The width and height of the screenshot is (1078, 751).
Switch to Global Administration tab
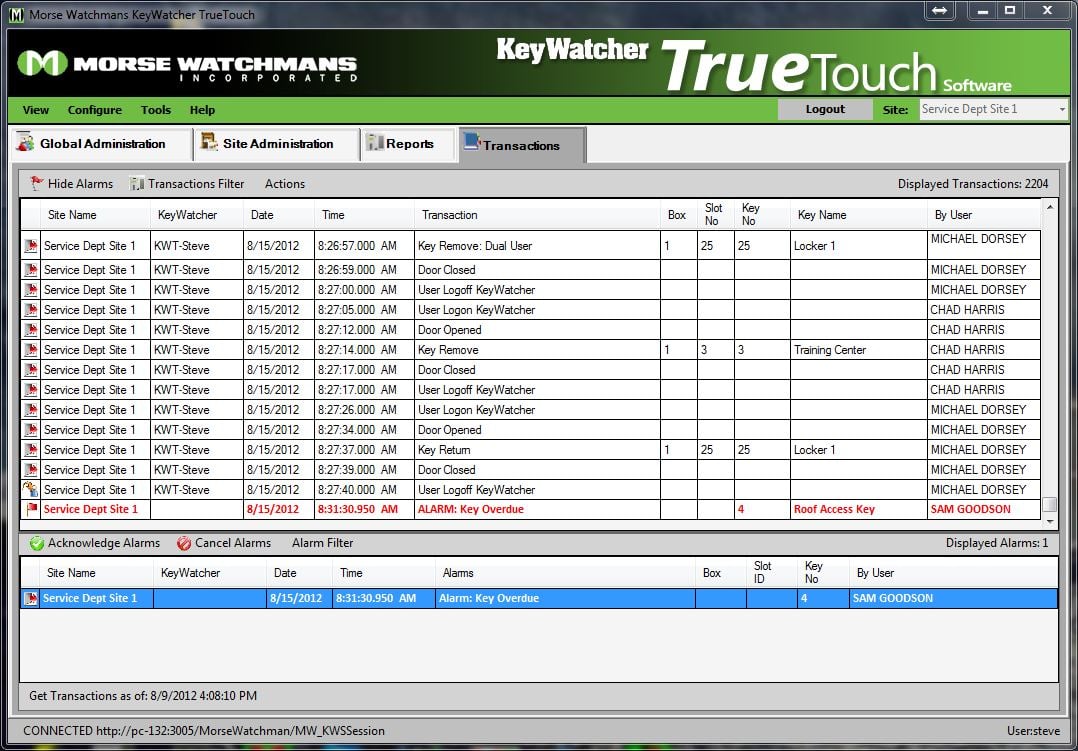pyautogui.click(x=101, y=144)
